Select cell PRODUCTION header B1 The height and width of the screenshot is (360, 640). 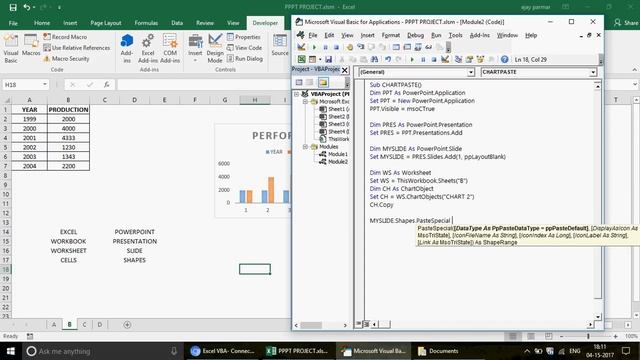coord(68,109)
